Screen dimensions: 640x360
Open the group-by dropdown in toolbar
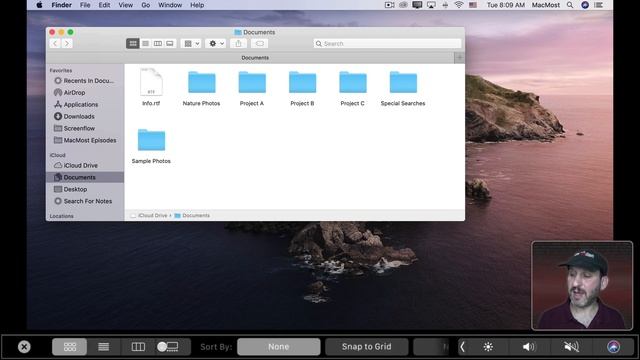coord(191,43)
